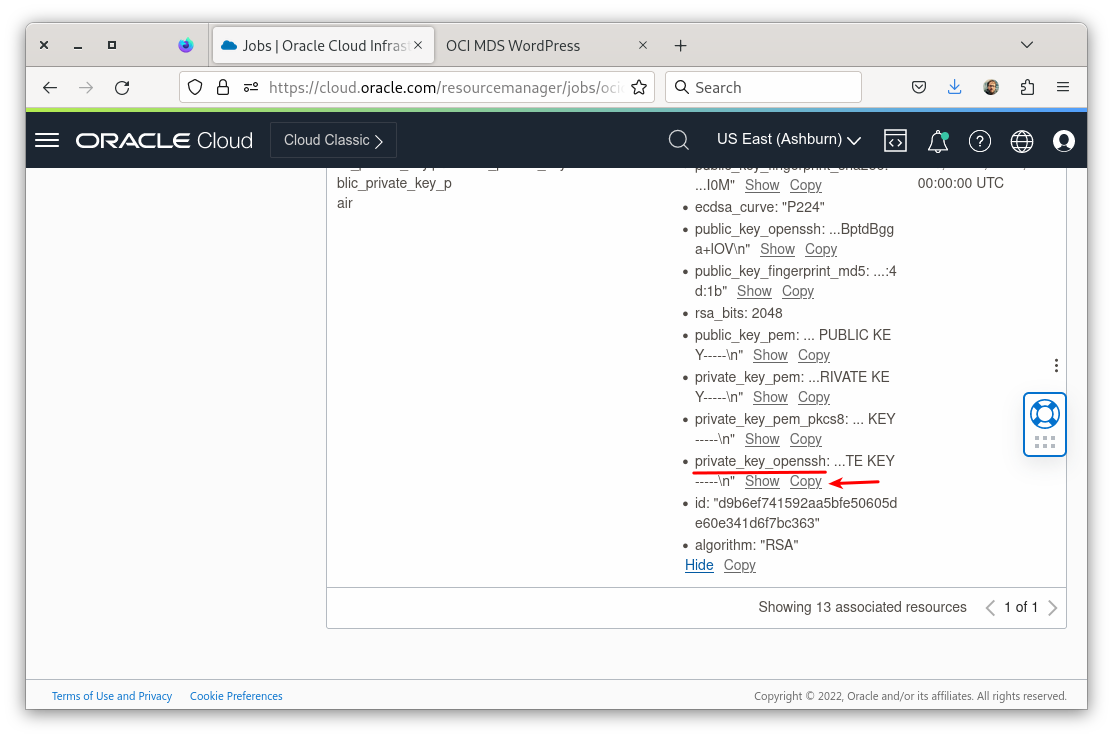Image resolution: width=1113 pixels, height=738 pixels.
Task: Open the Firefox account avatar
Action: point(991,87)
